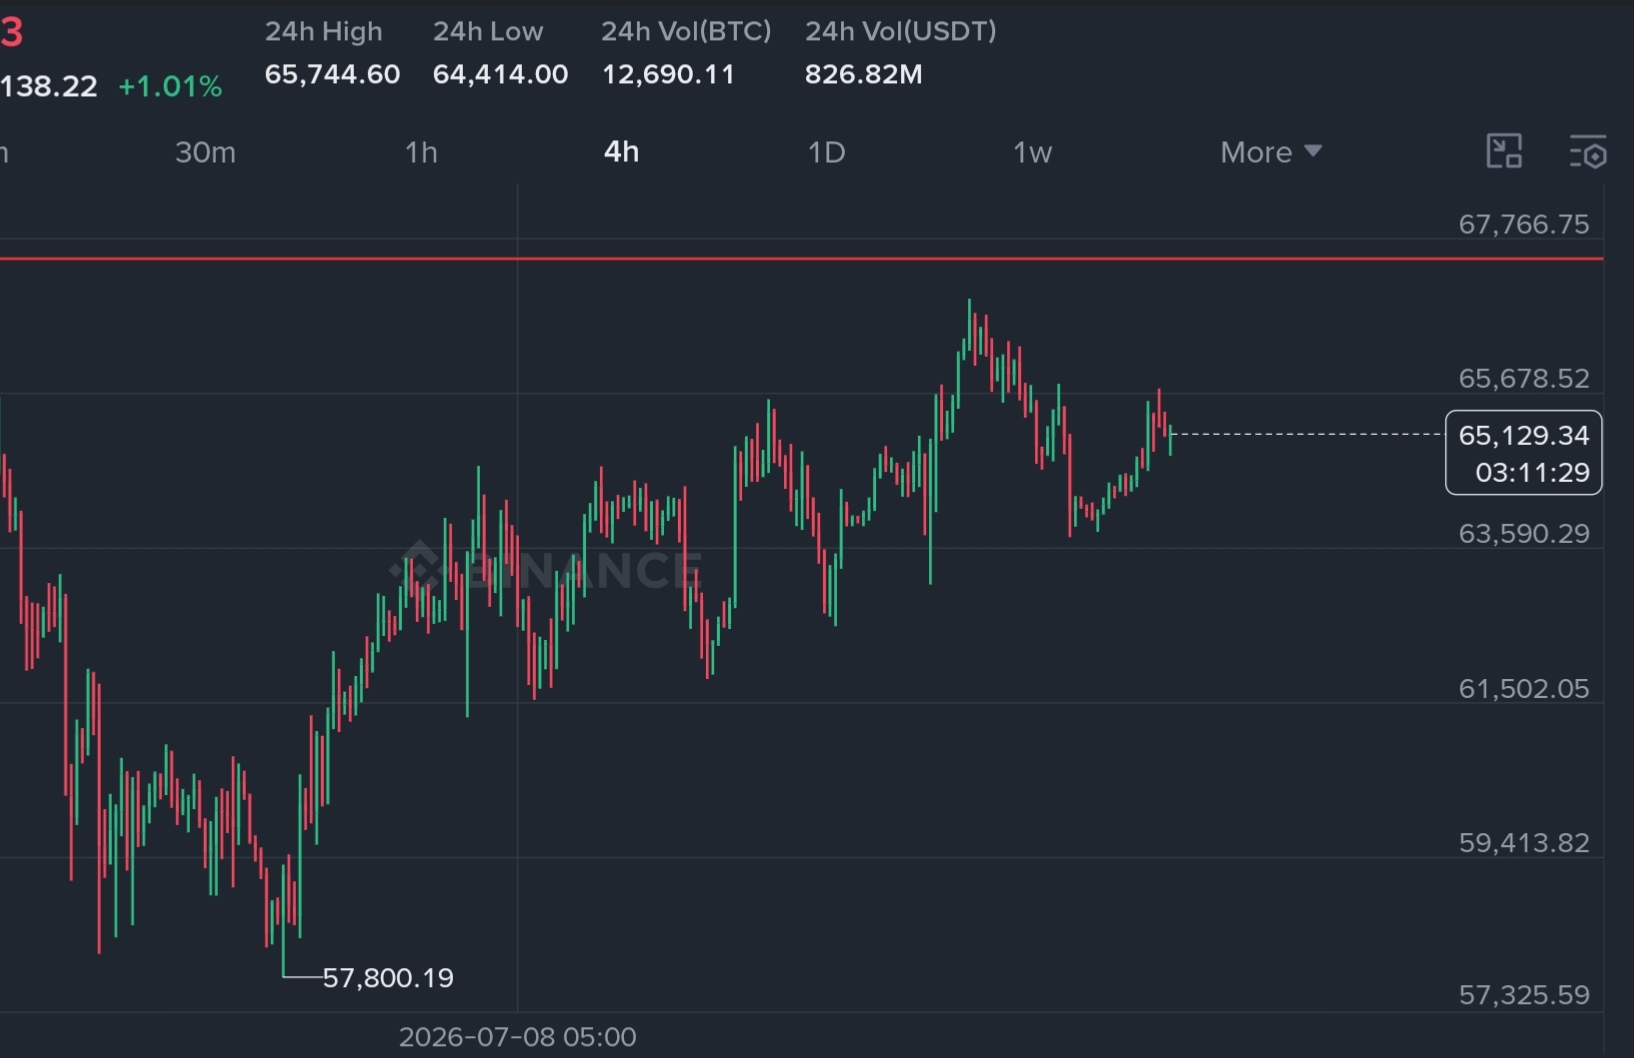Click the 57,800.19 low price marker
This screenshot has width=1634, height=1058.
click(x=388, y=978)
